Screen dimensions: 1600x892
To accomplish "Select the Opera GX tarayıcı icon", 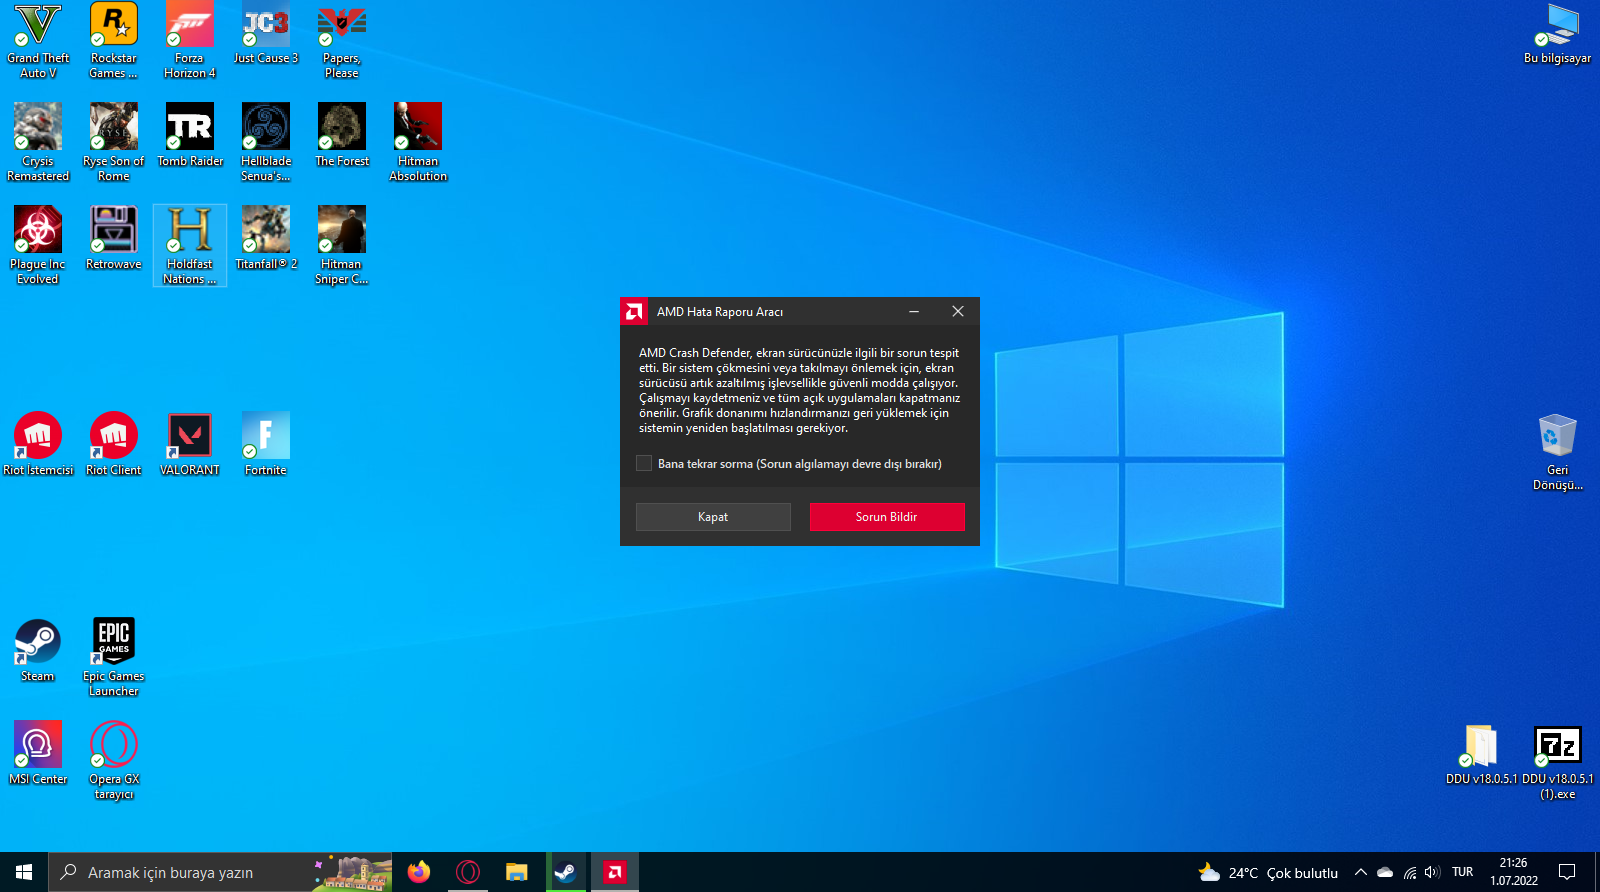I will [x=114, y=761].
